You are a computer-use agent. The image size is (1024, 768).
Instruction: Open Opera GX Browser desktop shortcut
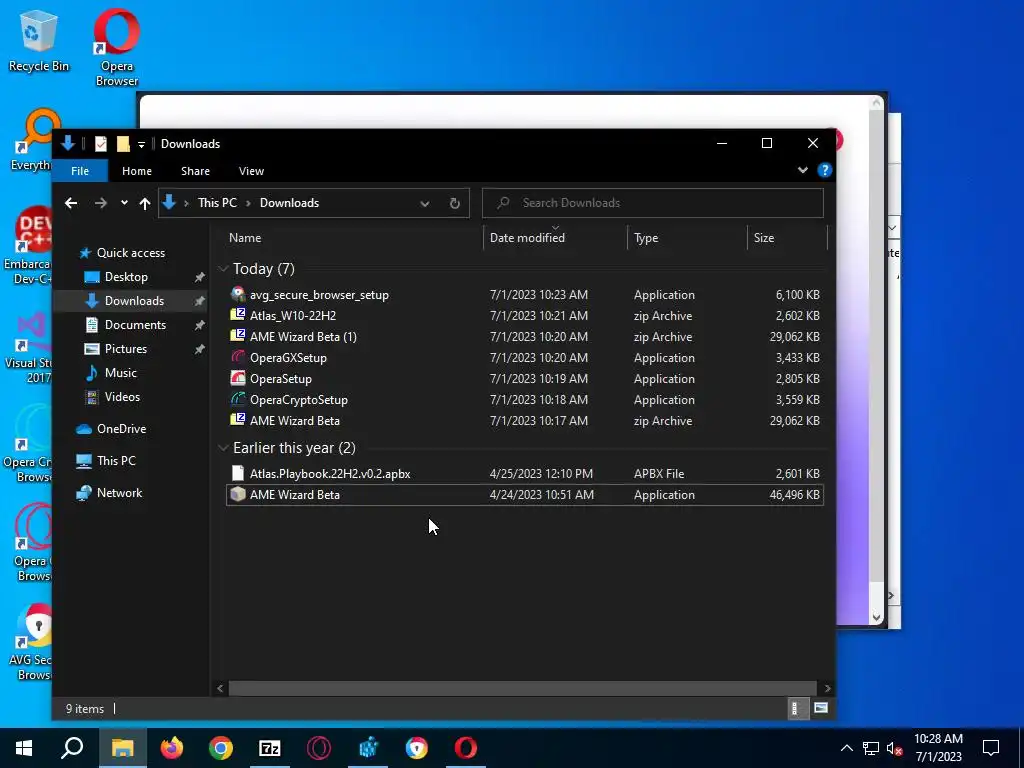click(x=33, y=542)
